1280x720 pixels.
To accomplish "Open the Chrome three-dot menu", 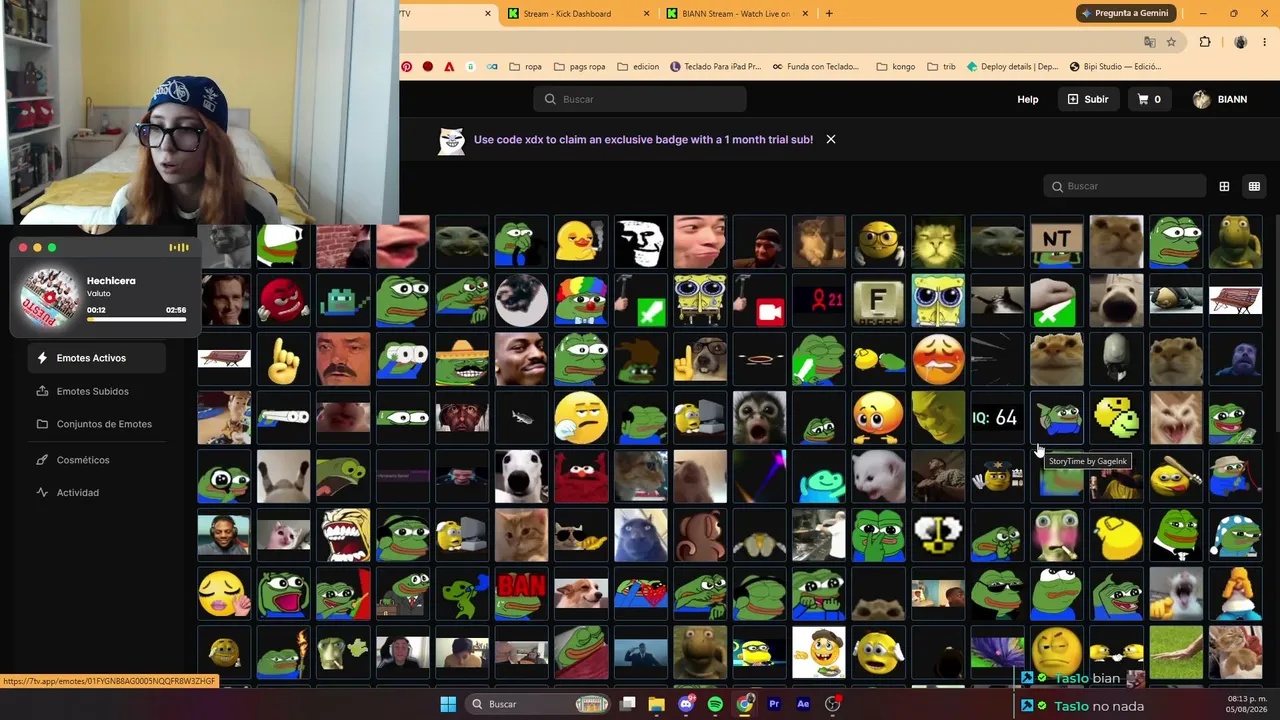I will (1265, 42).
